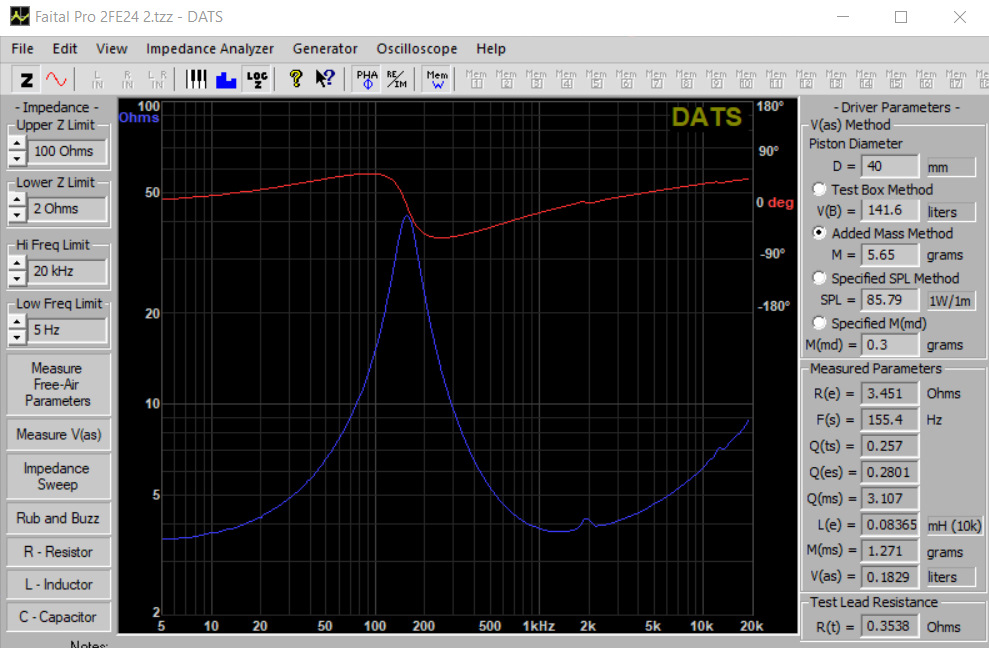Click the liters unit selector beside V(as)
Image resolution: width=989 pixels, height=648 pixels.
(x=950, y=577)
